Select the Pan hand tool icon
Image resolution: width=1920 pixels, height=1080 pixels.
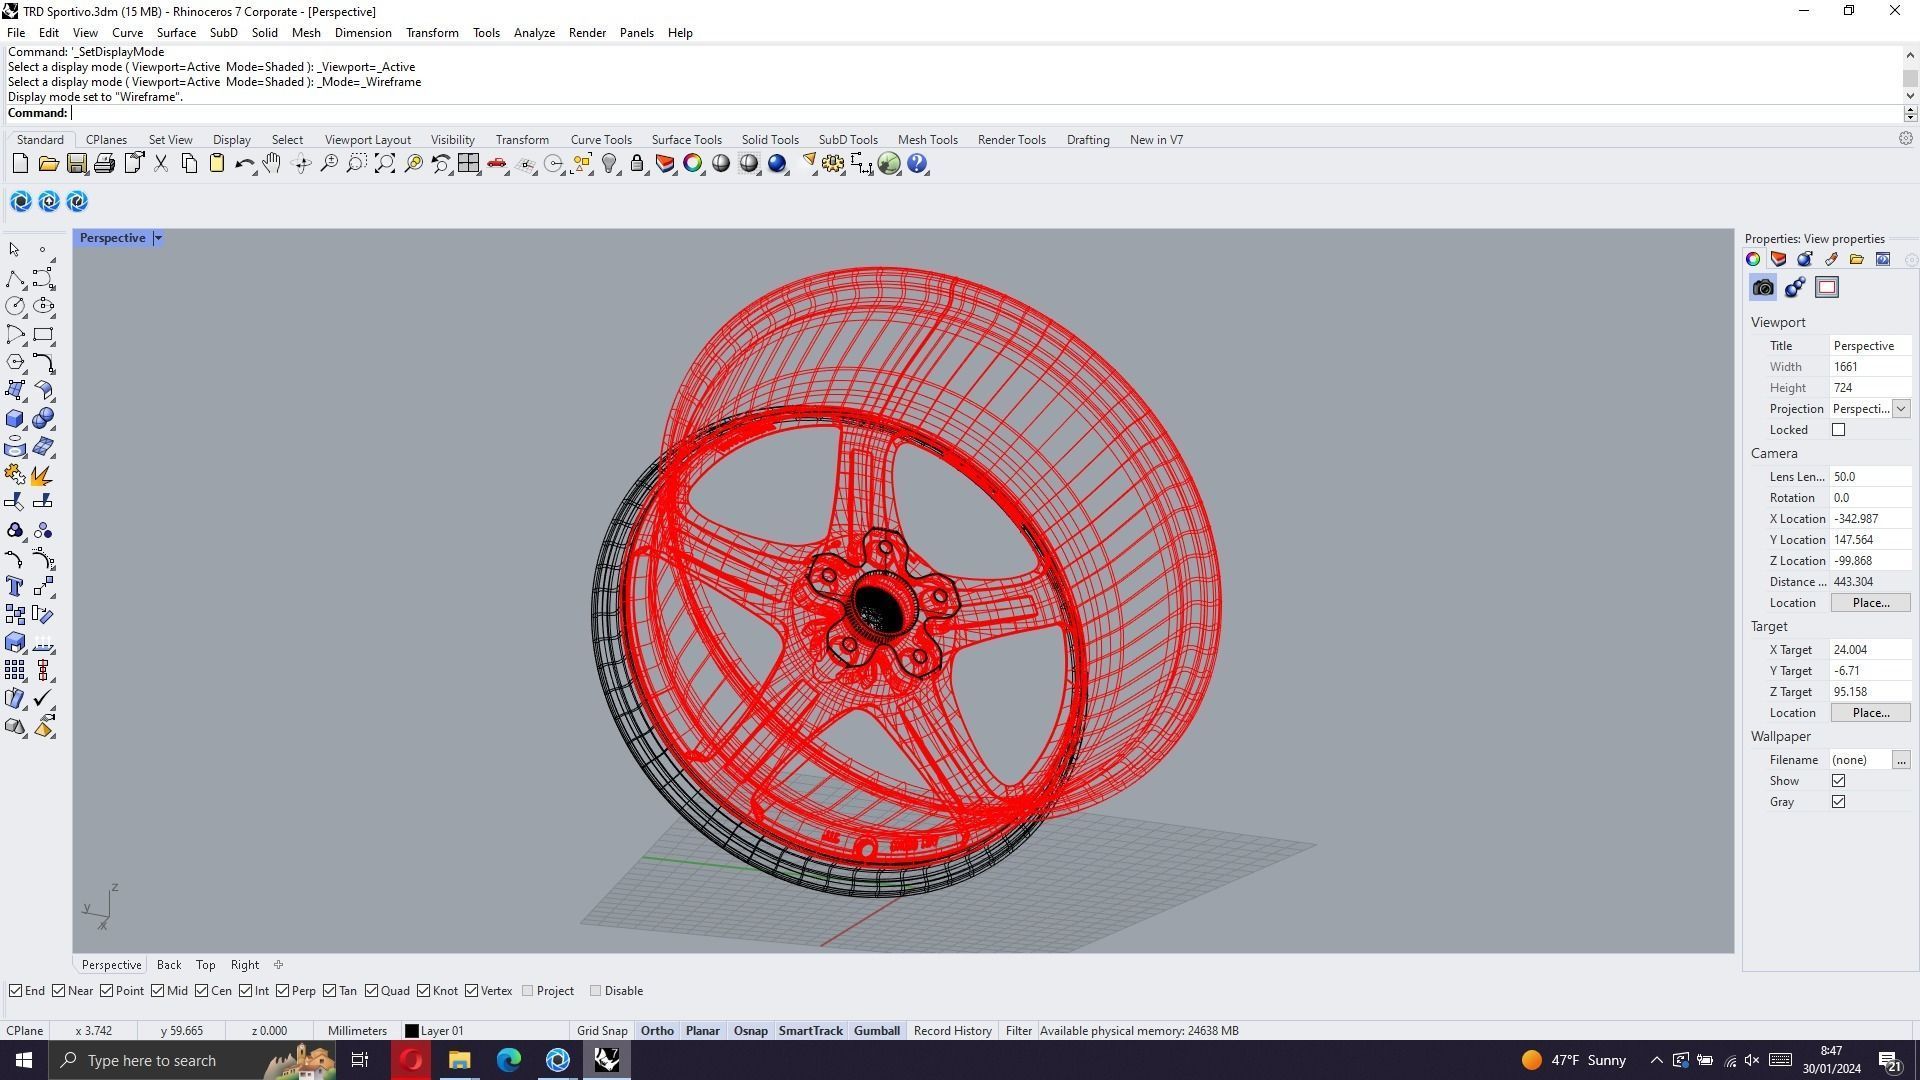click(x=272, y=164)
